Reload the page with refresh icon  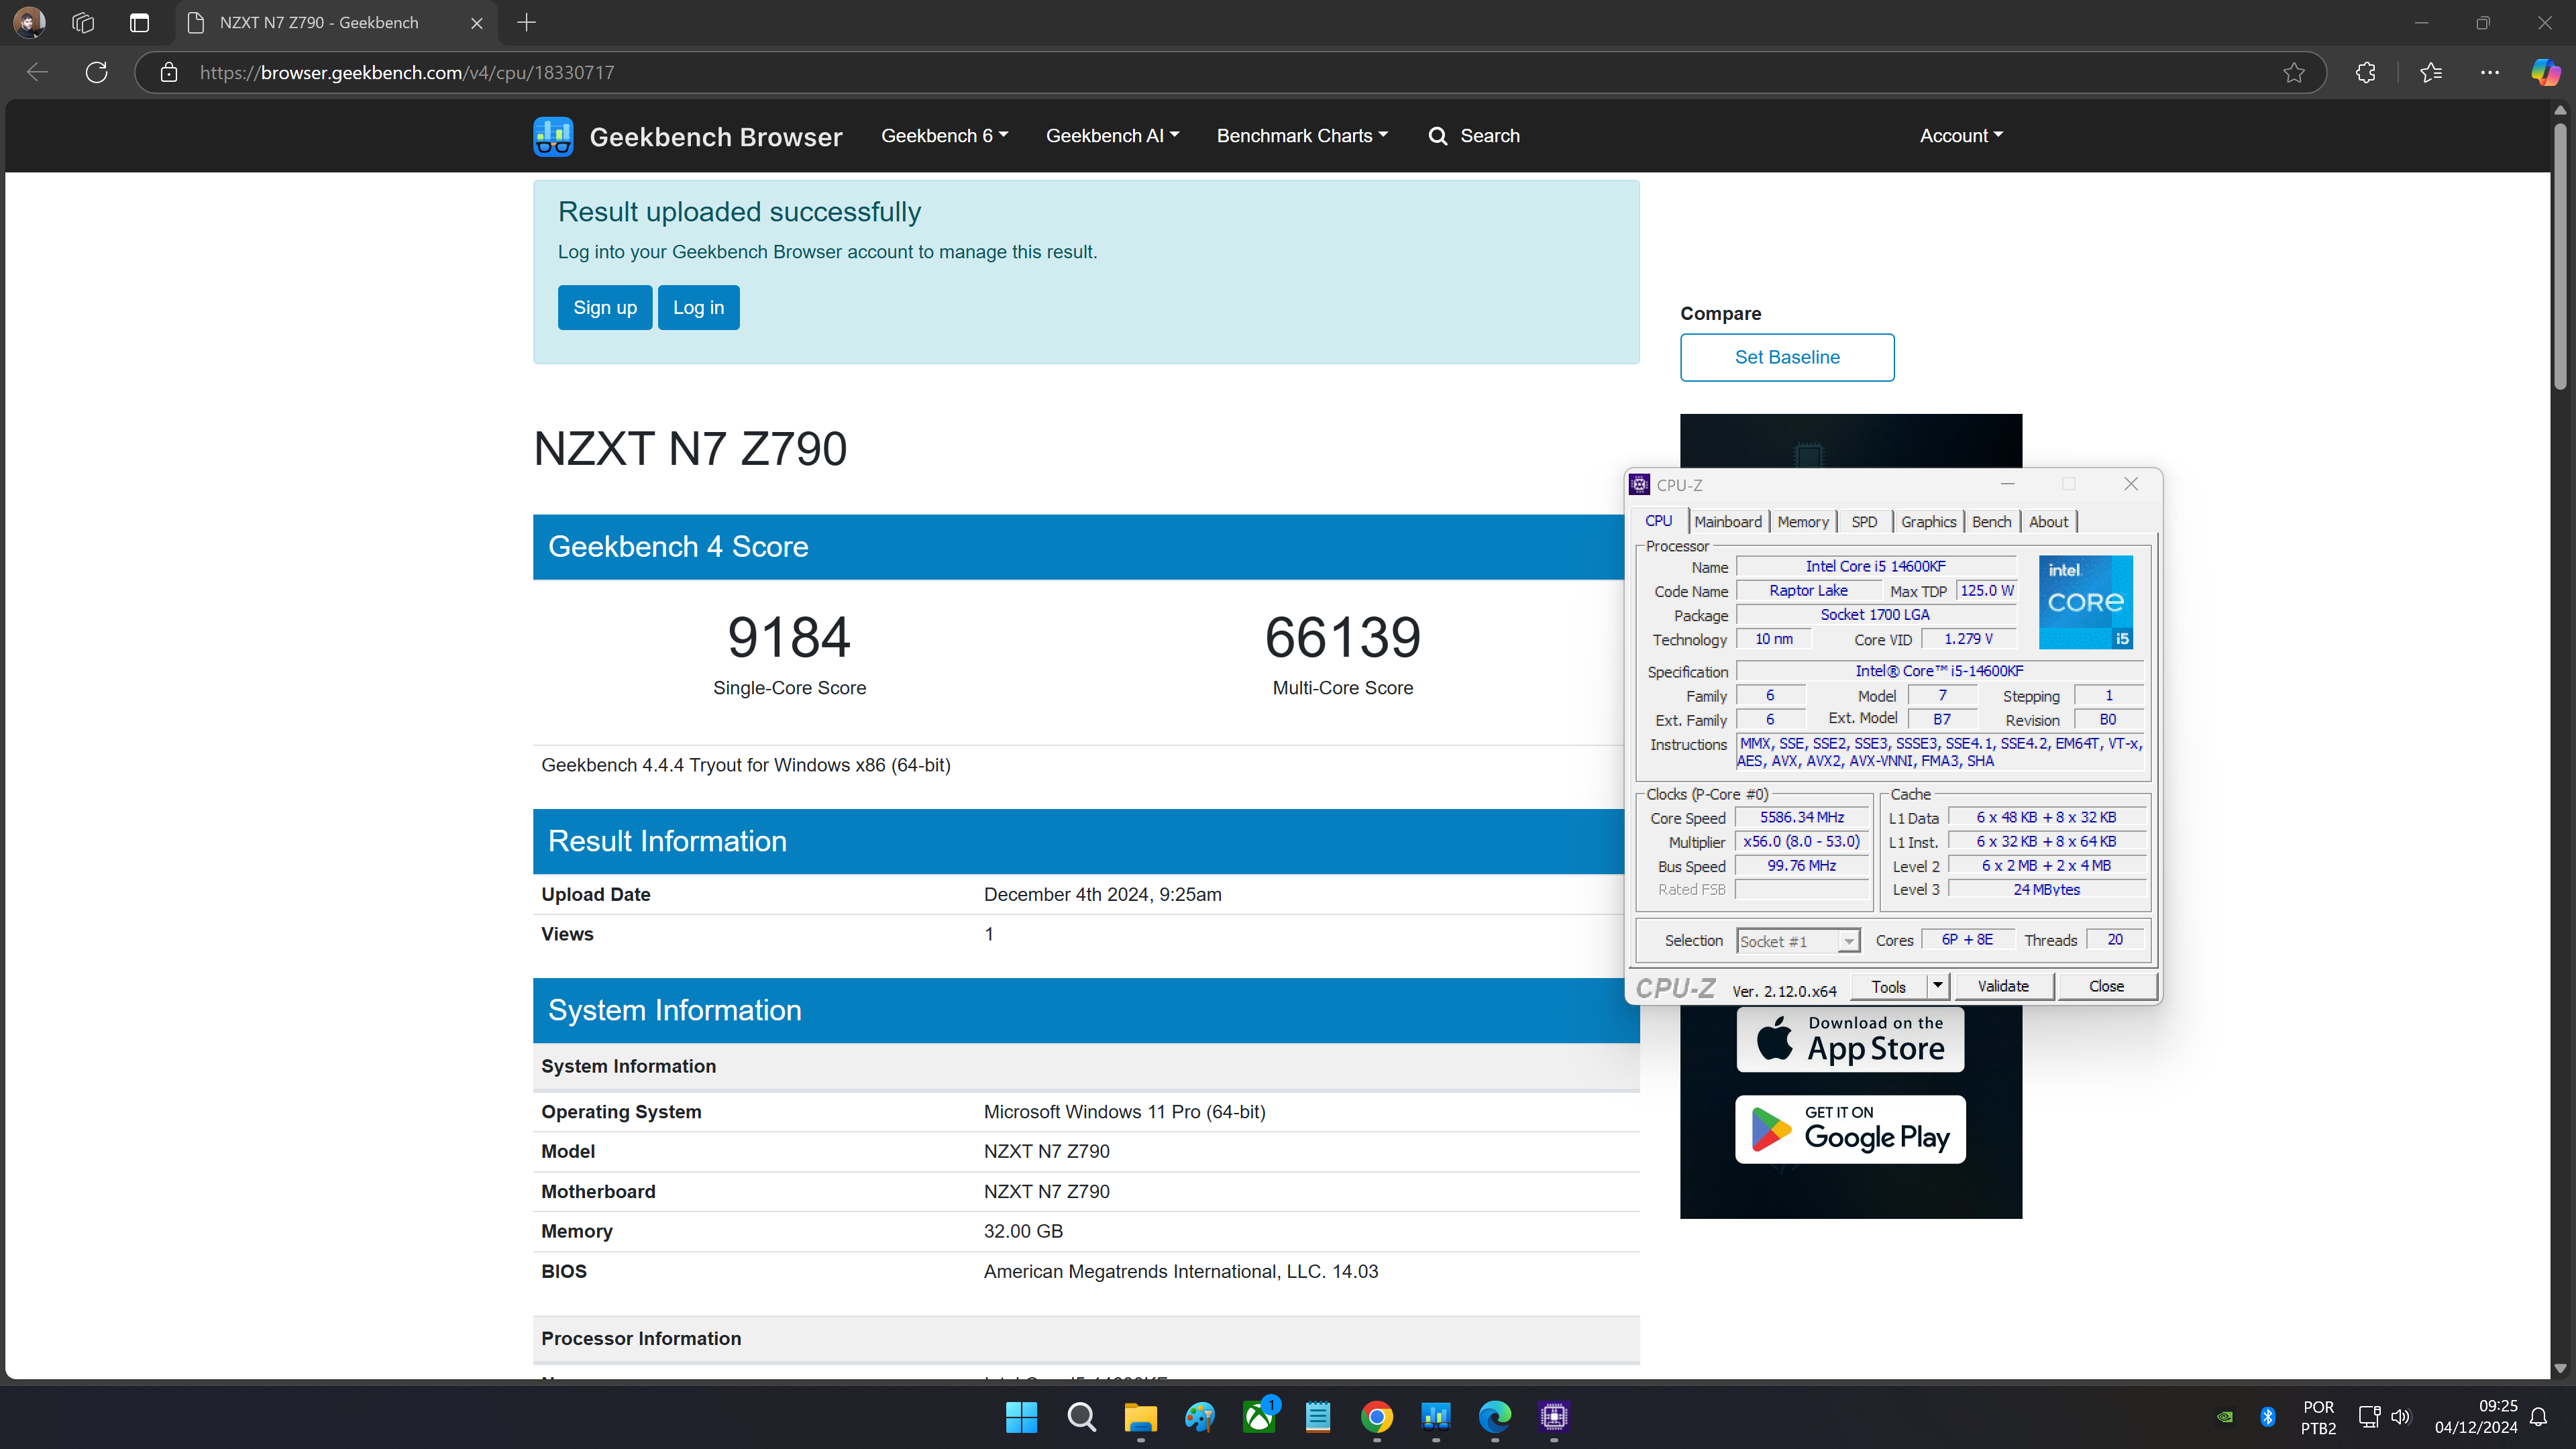tap(97, 72)
